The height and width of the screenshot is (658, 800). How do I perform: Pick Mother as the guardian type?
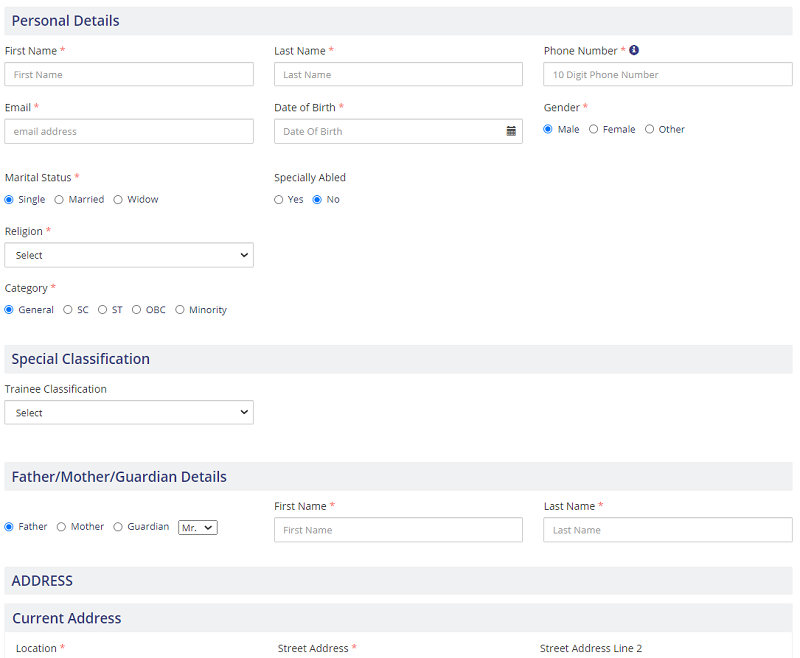[62, 527]
